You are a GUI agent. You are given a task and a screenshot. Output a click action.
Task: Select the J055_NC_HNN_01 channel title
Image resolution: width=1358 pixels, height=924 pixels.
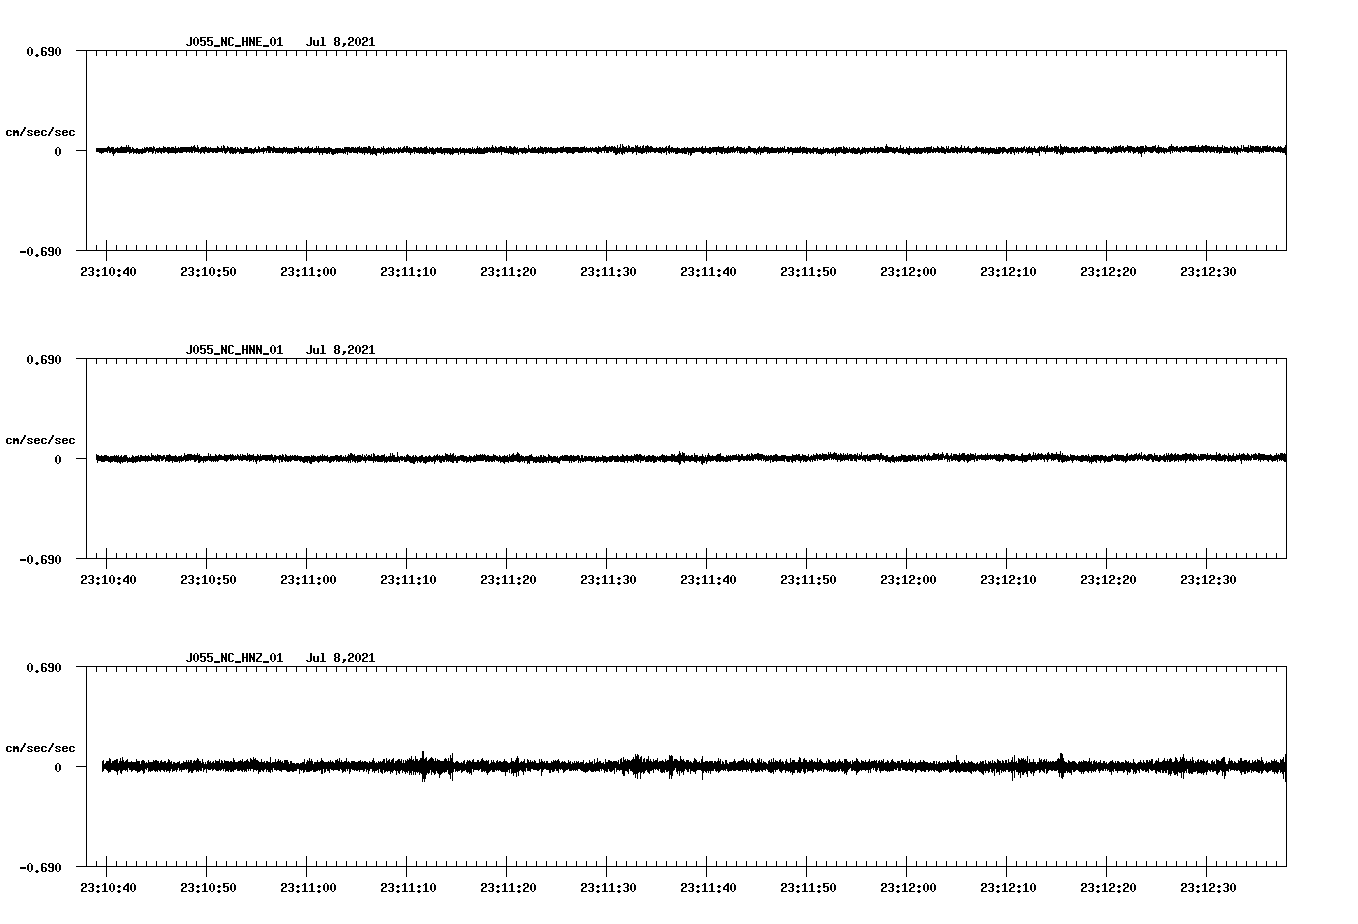pyautogui.click(x=233, y=349)
